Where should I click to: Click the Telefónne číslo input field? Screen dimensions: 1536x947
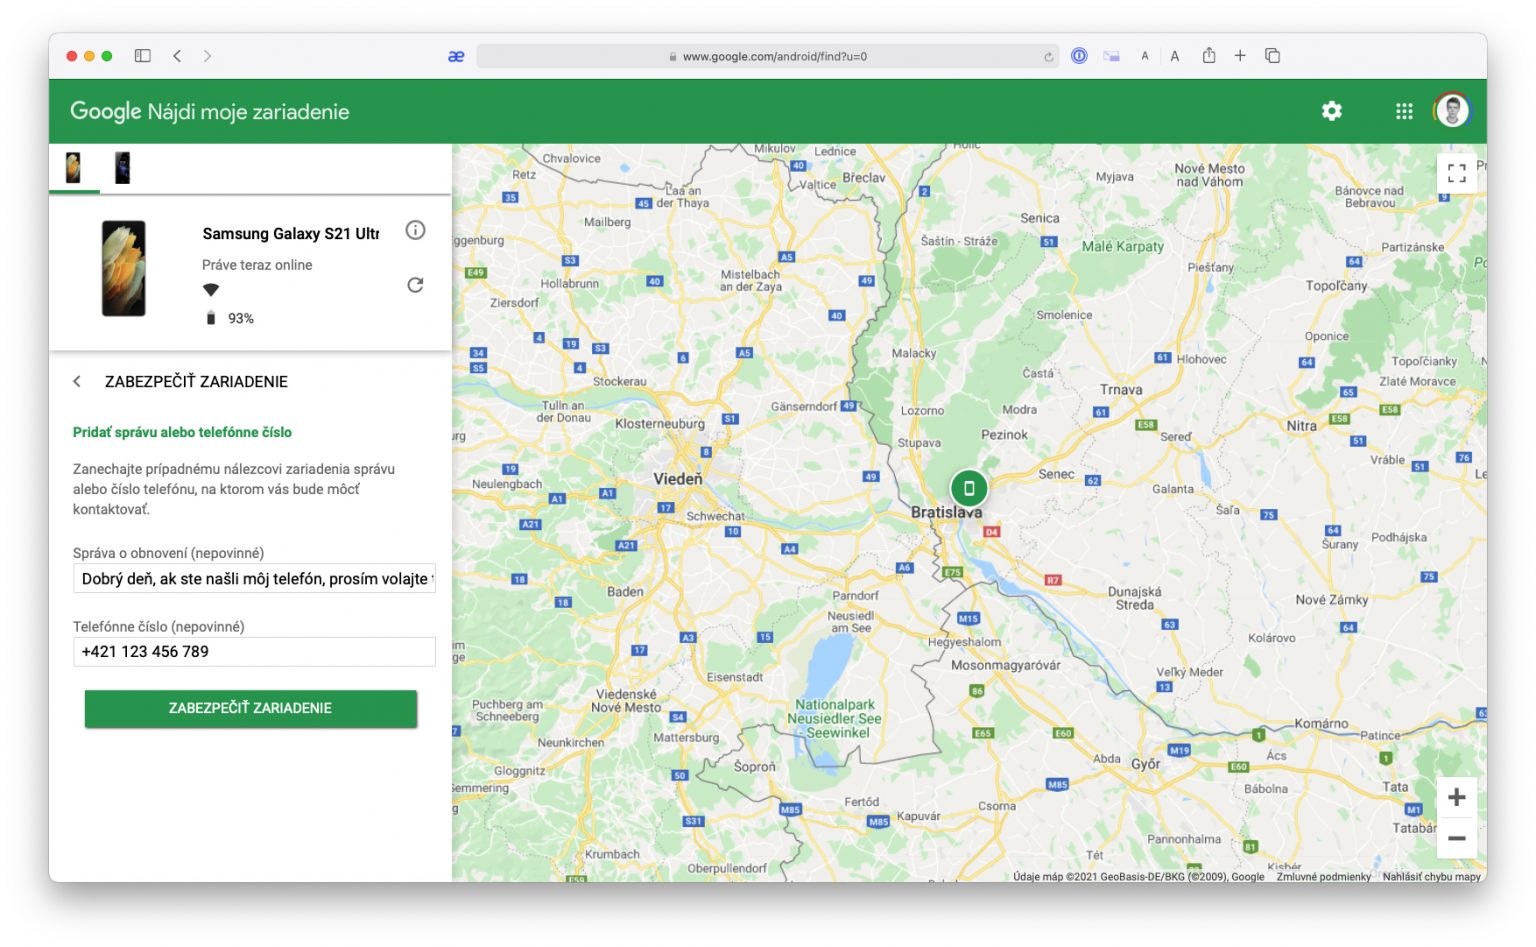(254, 652)
